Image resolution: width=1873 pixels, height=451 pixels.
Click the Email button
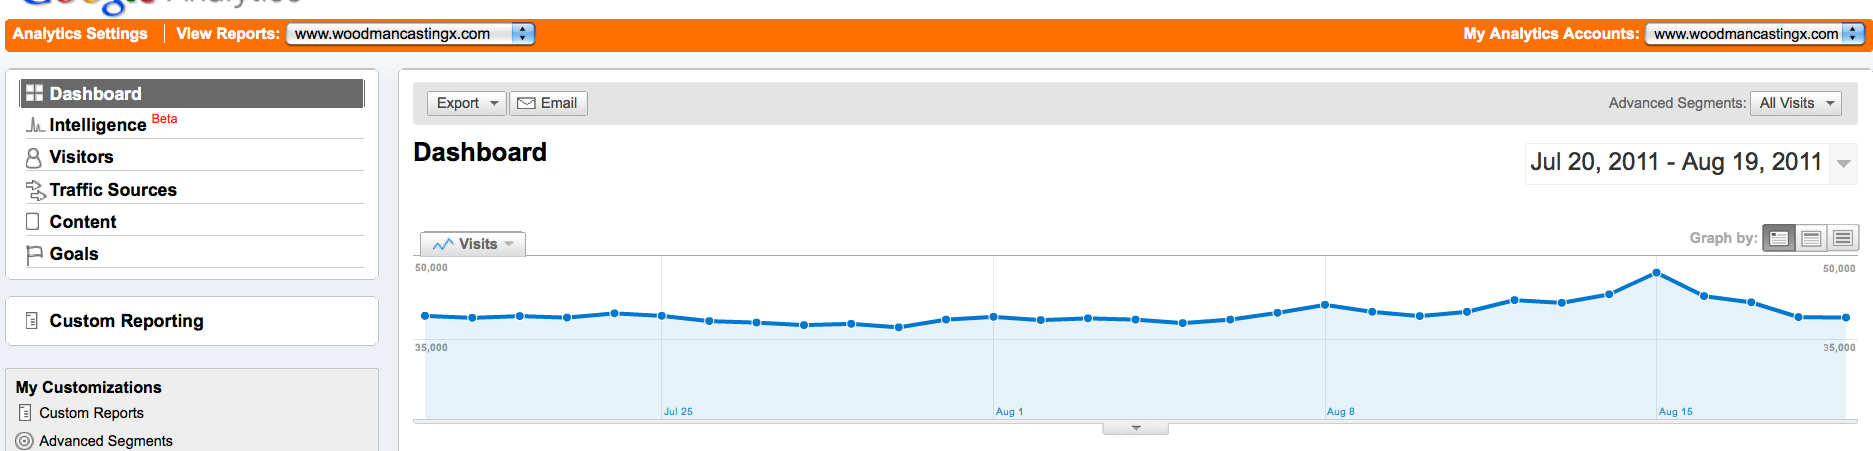pyautogui.click(x=548, y=103)
